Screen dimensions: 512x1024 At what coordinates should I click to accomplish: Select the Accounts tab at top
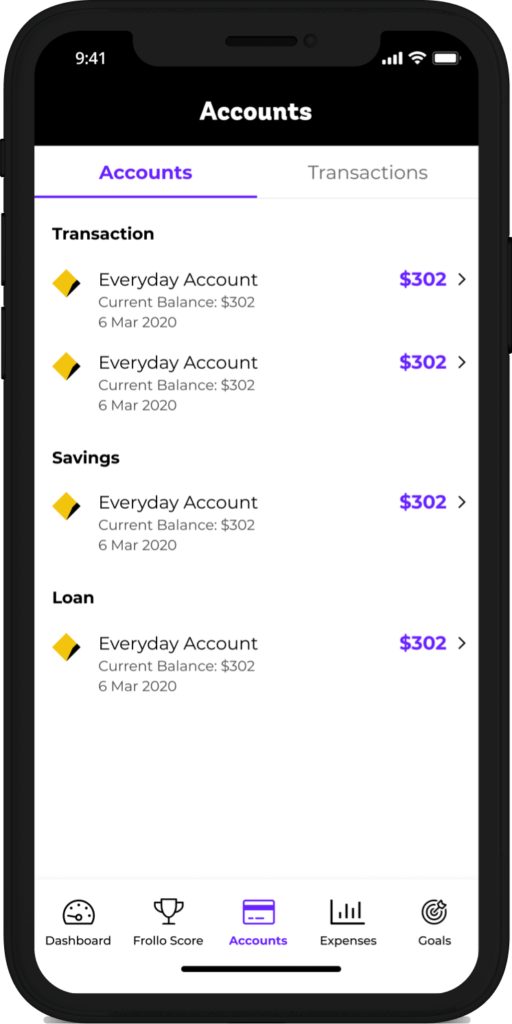point(146,172)
